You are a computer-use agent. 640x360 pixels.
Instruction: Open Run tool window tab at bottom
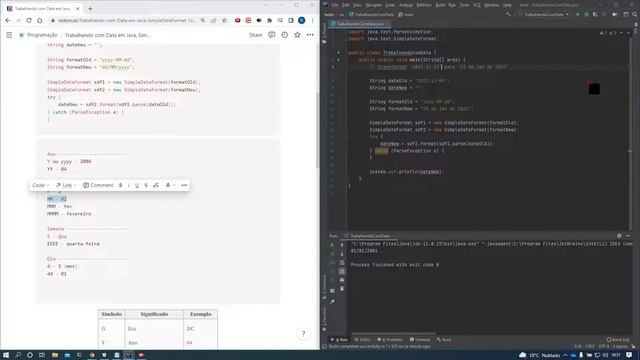[x=339, y=340]
